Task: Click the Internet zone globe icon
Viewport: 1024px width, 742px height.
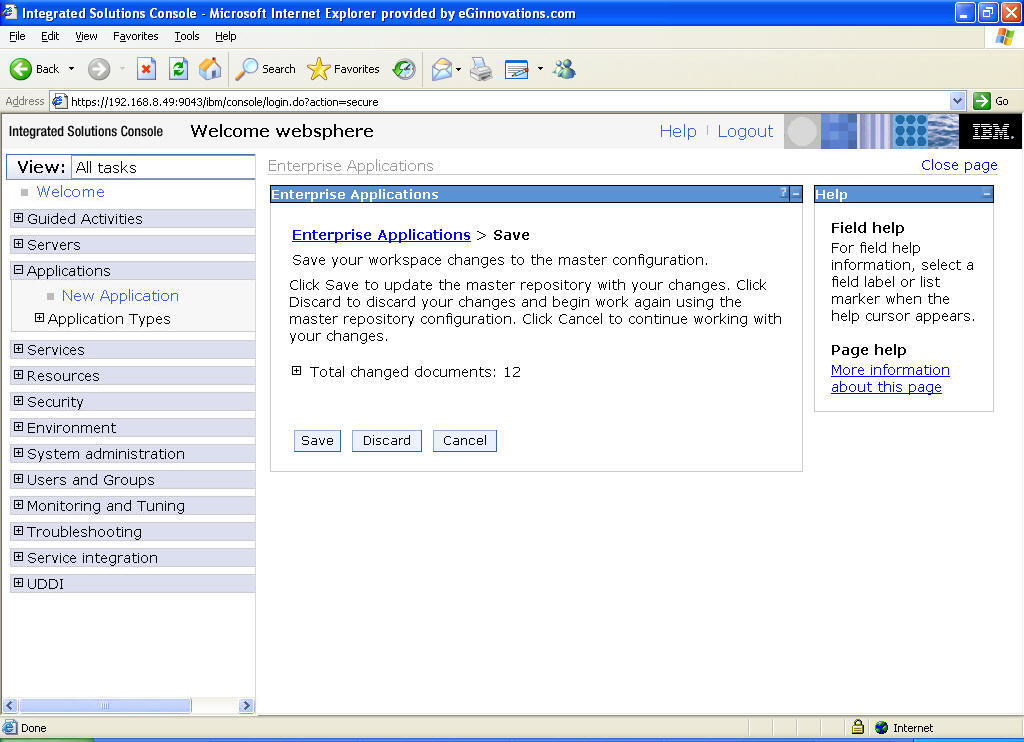Action: tap(882, 727)
